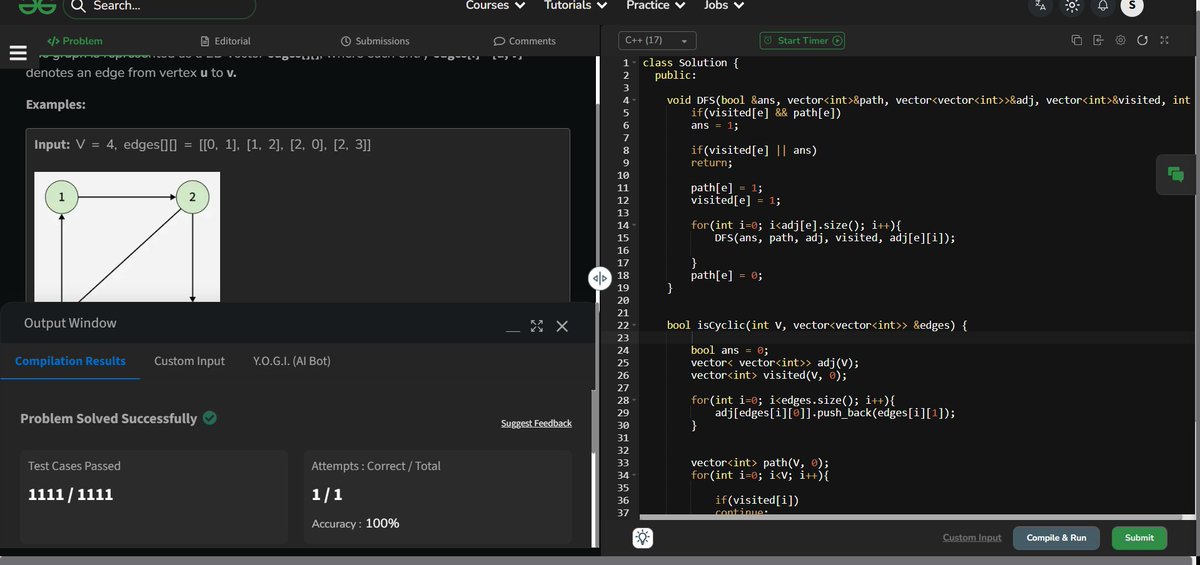The height and width of the screenshot is (565, 1200).
Task: Open the C++ (17) language selector
Action: point(657,41)
